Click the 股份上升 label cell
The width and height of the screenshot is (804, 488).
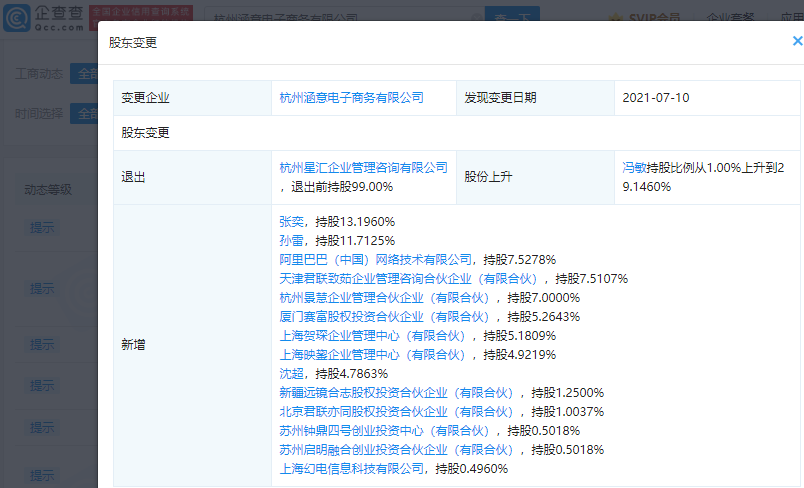click(535, 177)
